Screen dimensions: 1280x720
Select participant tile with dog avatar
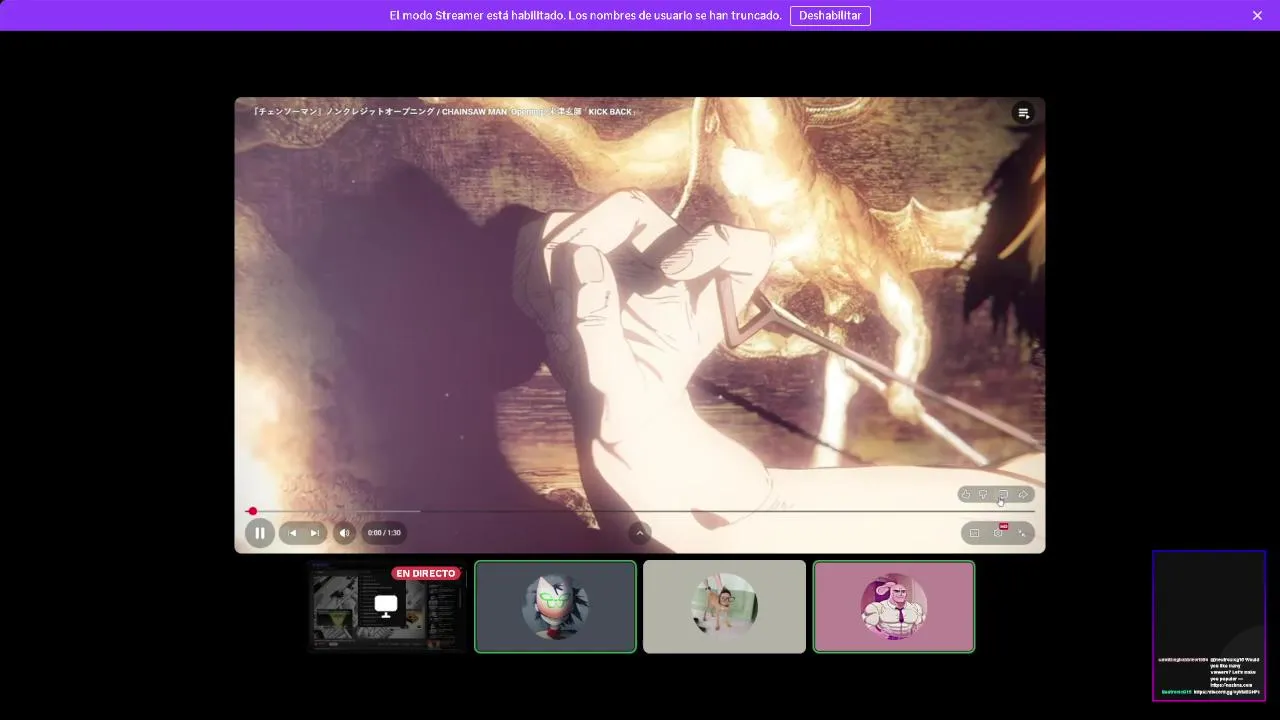coord(724,606)
